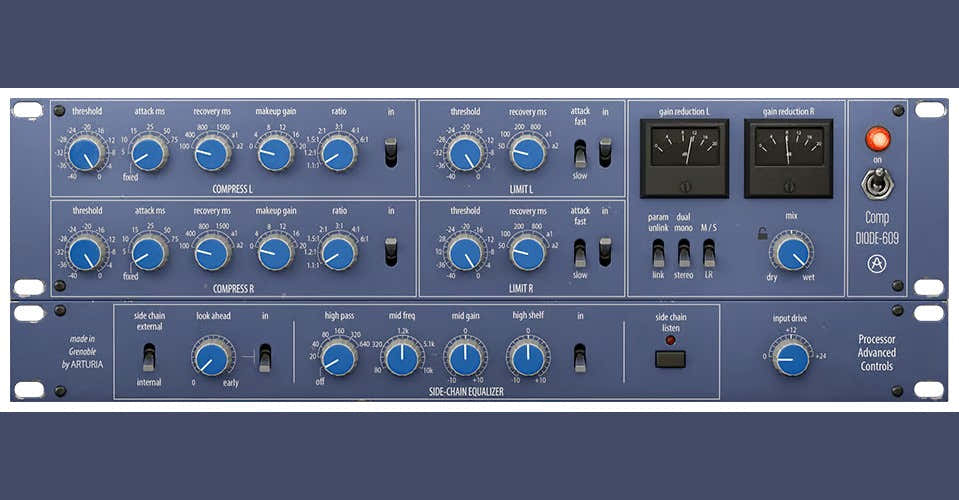
Task: Toggle the Compress L in switch
Action: (x=391, y=153)
